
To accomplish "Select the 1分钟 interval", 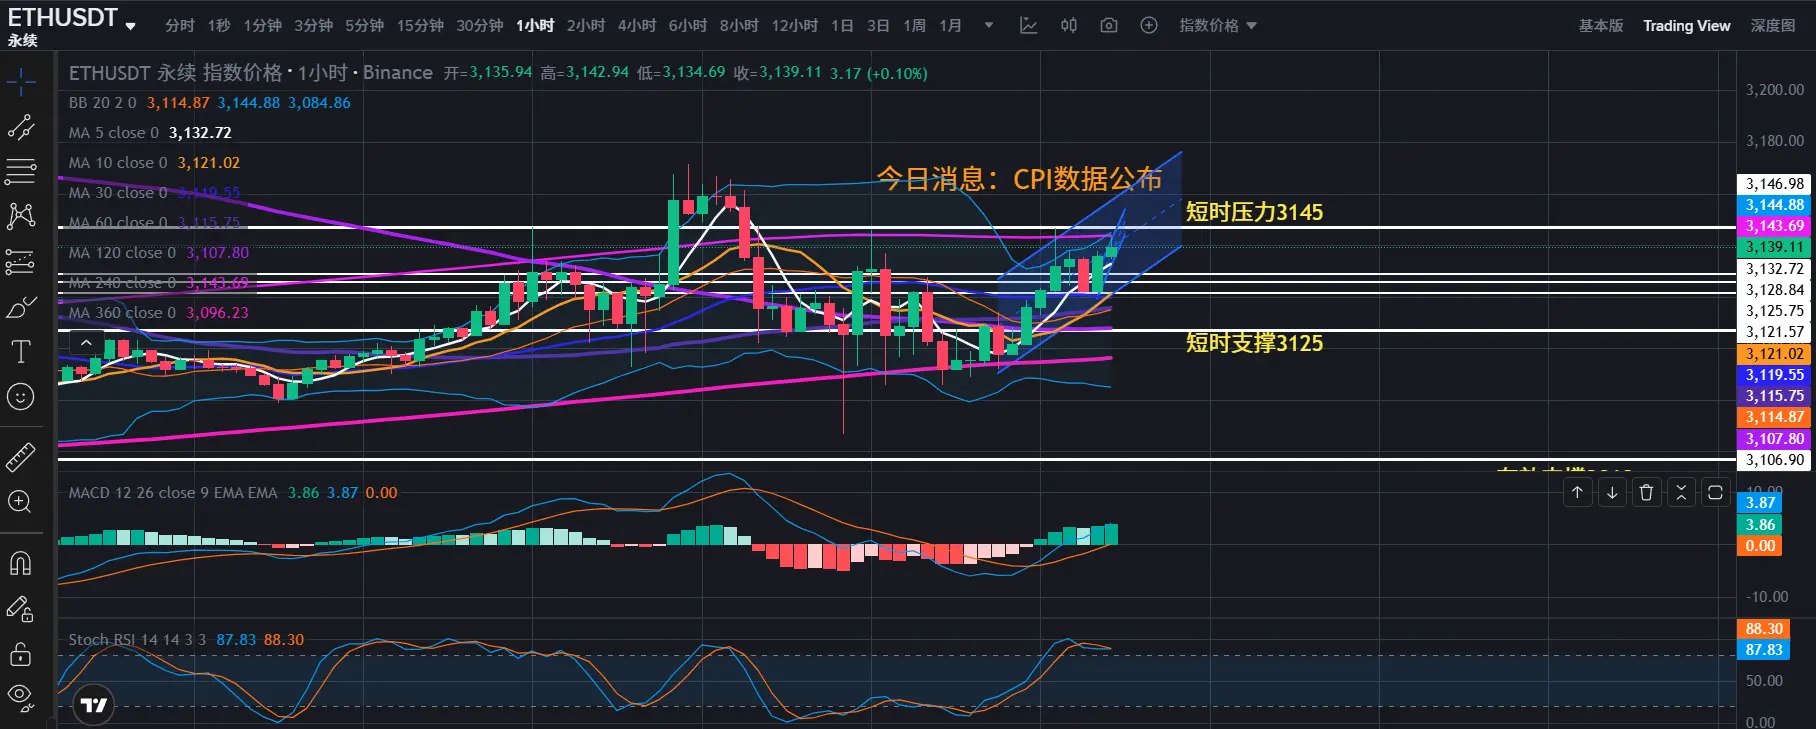I will tap(263, 25).
